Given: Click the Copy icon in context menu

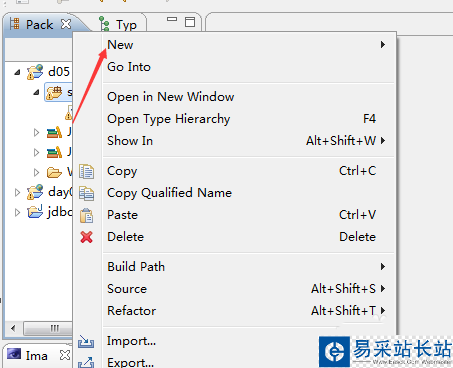Looking at the screenshot, I should (x=86, y=171).
